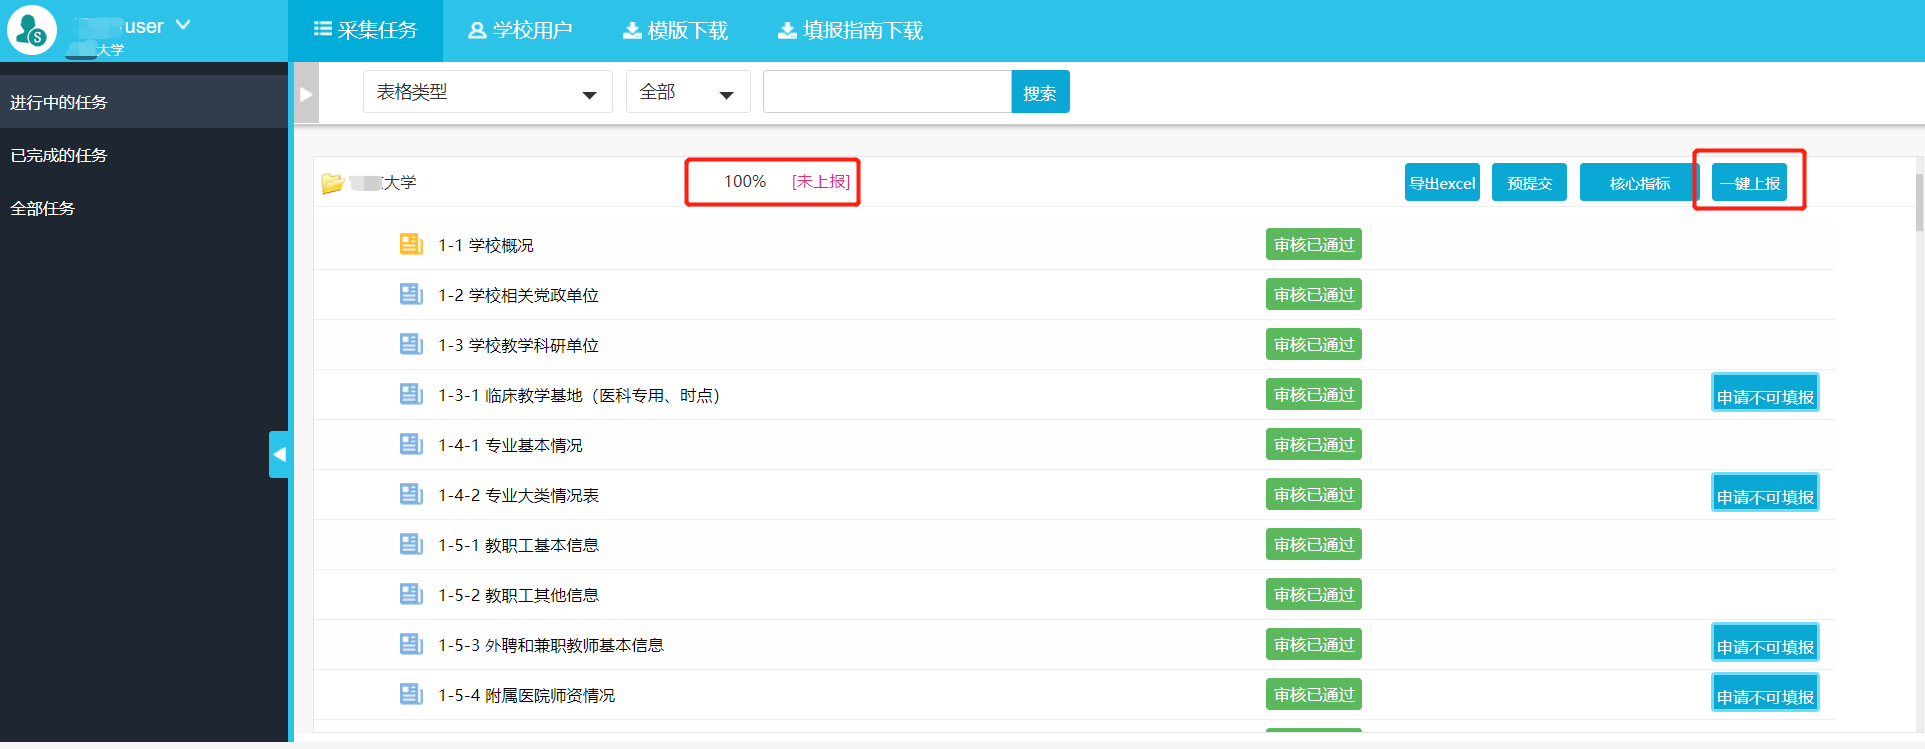The width and height of the screenshot is (1925, 749).
Task: Toggle filter panel with gray right-arrow
Action: coord(306,93)
